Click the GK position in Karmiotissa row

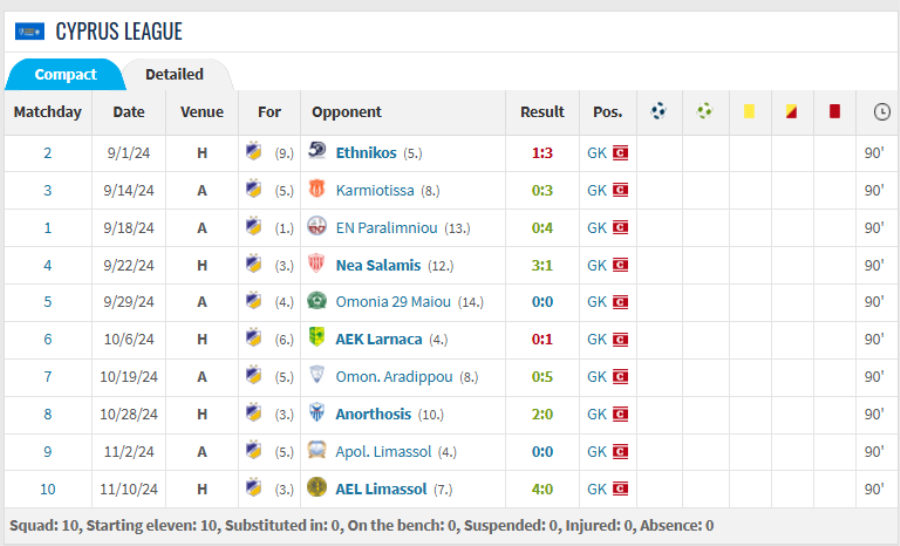click(x=597, y=190)
